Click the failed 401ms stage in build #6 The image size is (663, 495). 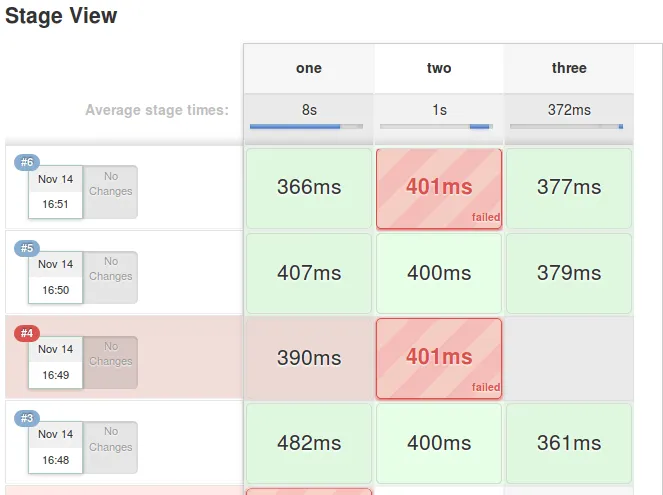pyautogui.click(x=439, y=189)
